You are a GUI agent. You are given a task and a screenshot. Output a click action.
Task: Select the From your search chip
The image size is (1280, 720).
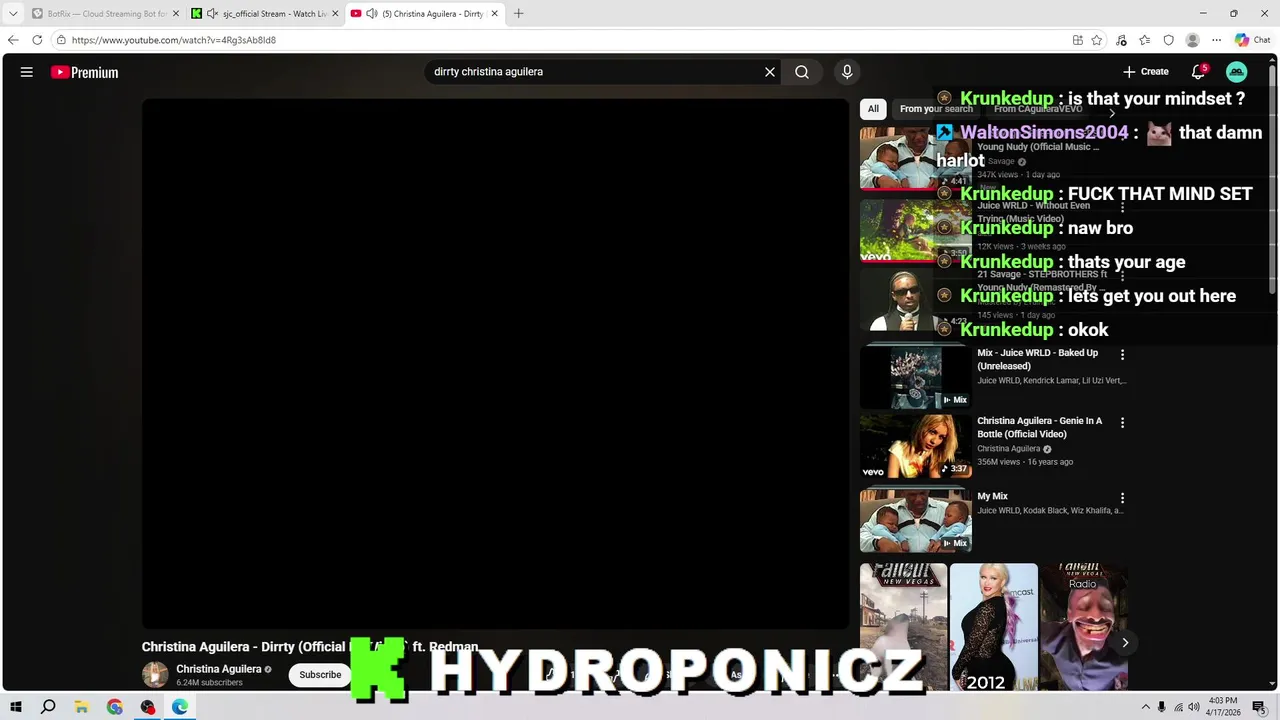pos(936,109)
